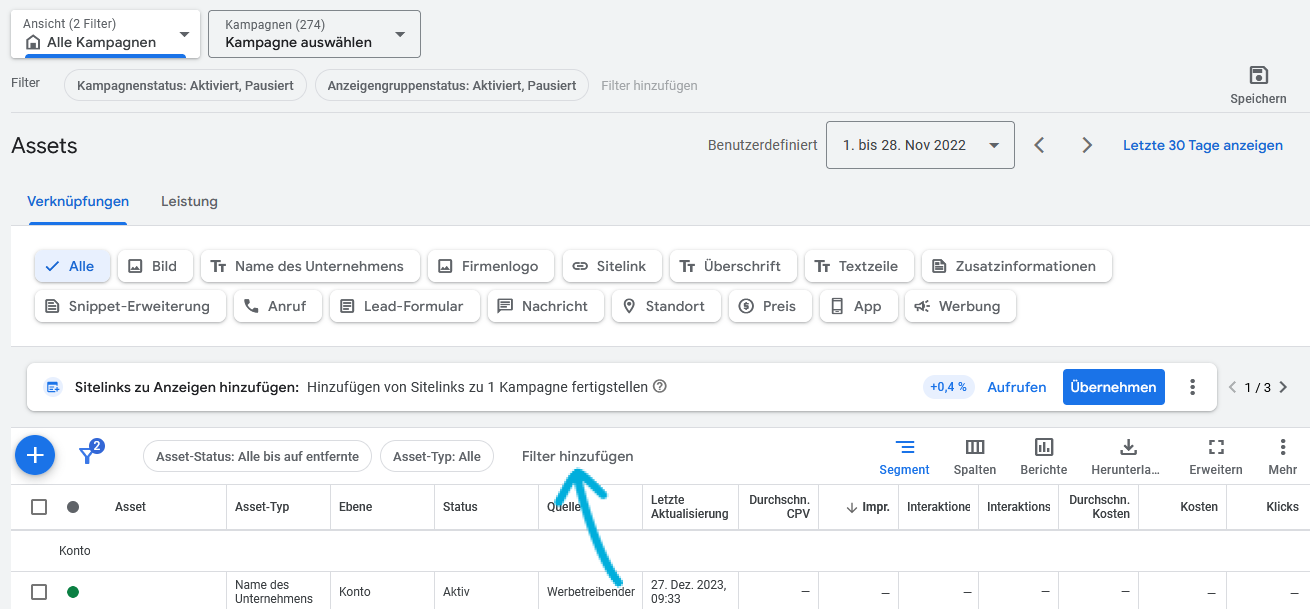Select the Textzeile asset chip
Image resolution: width=1310 pixels, height=609 pixels.
tap(858, 266)
